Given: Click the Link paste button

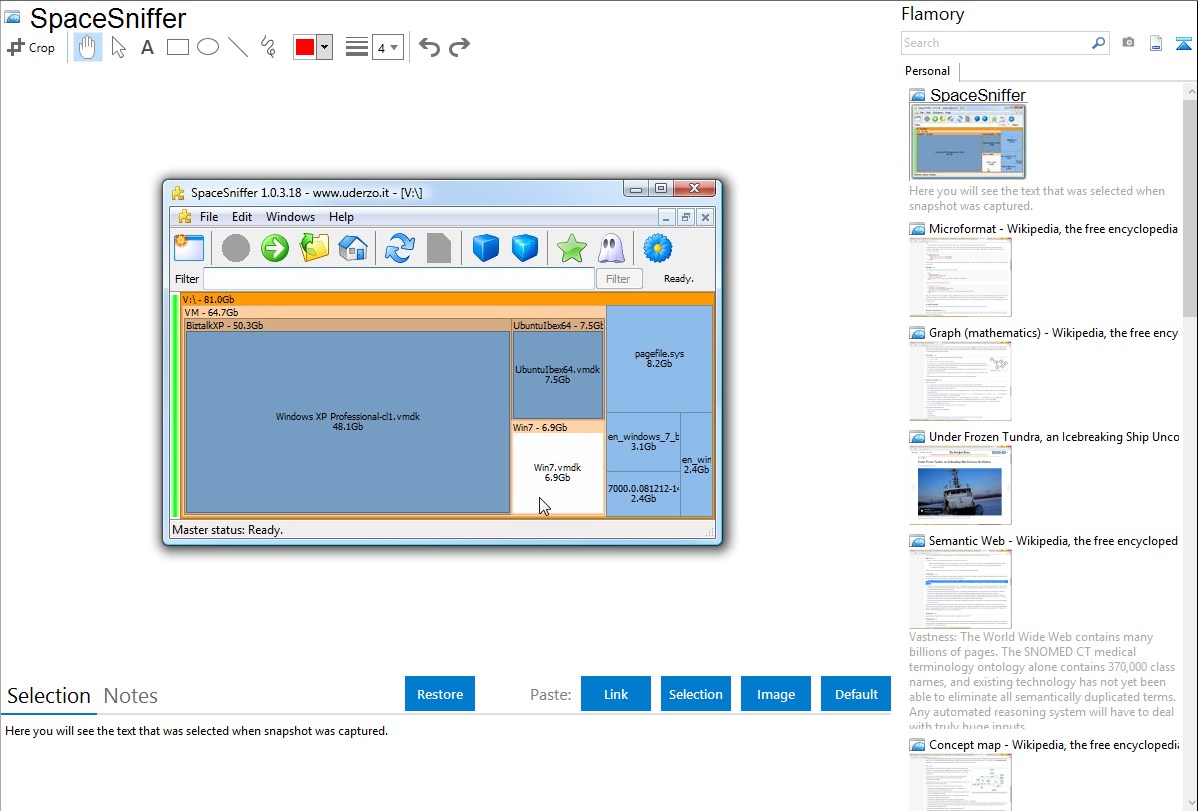Looking at the screenshot, I should (616, 694).
